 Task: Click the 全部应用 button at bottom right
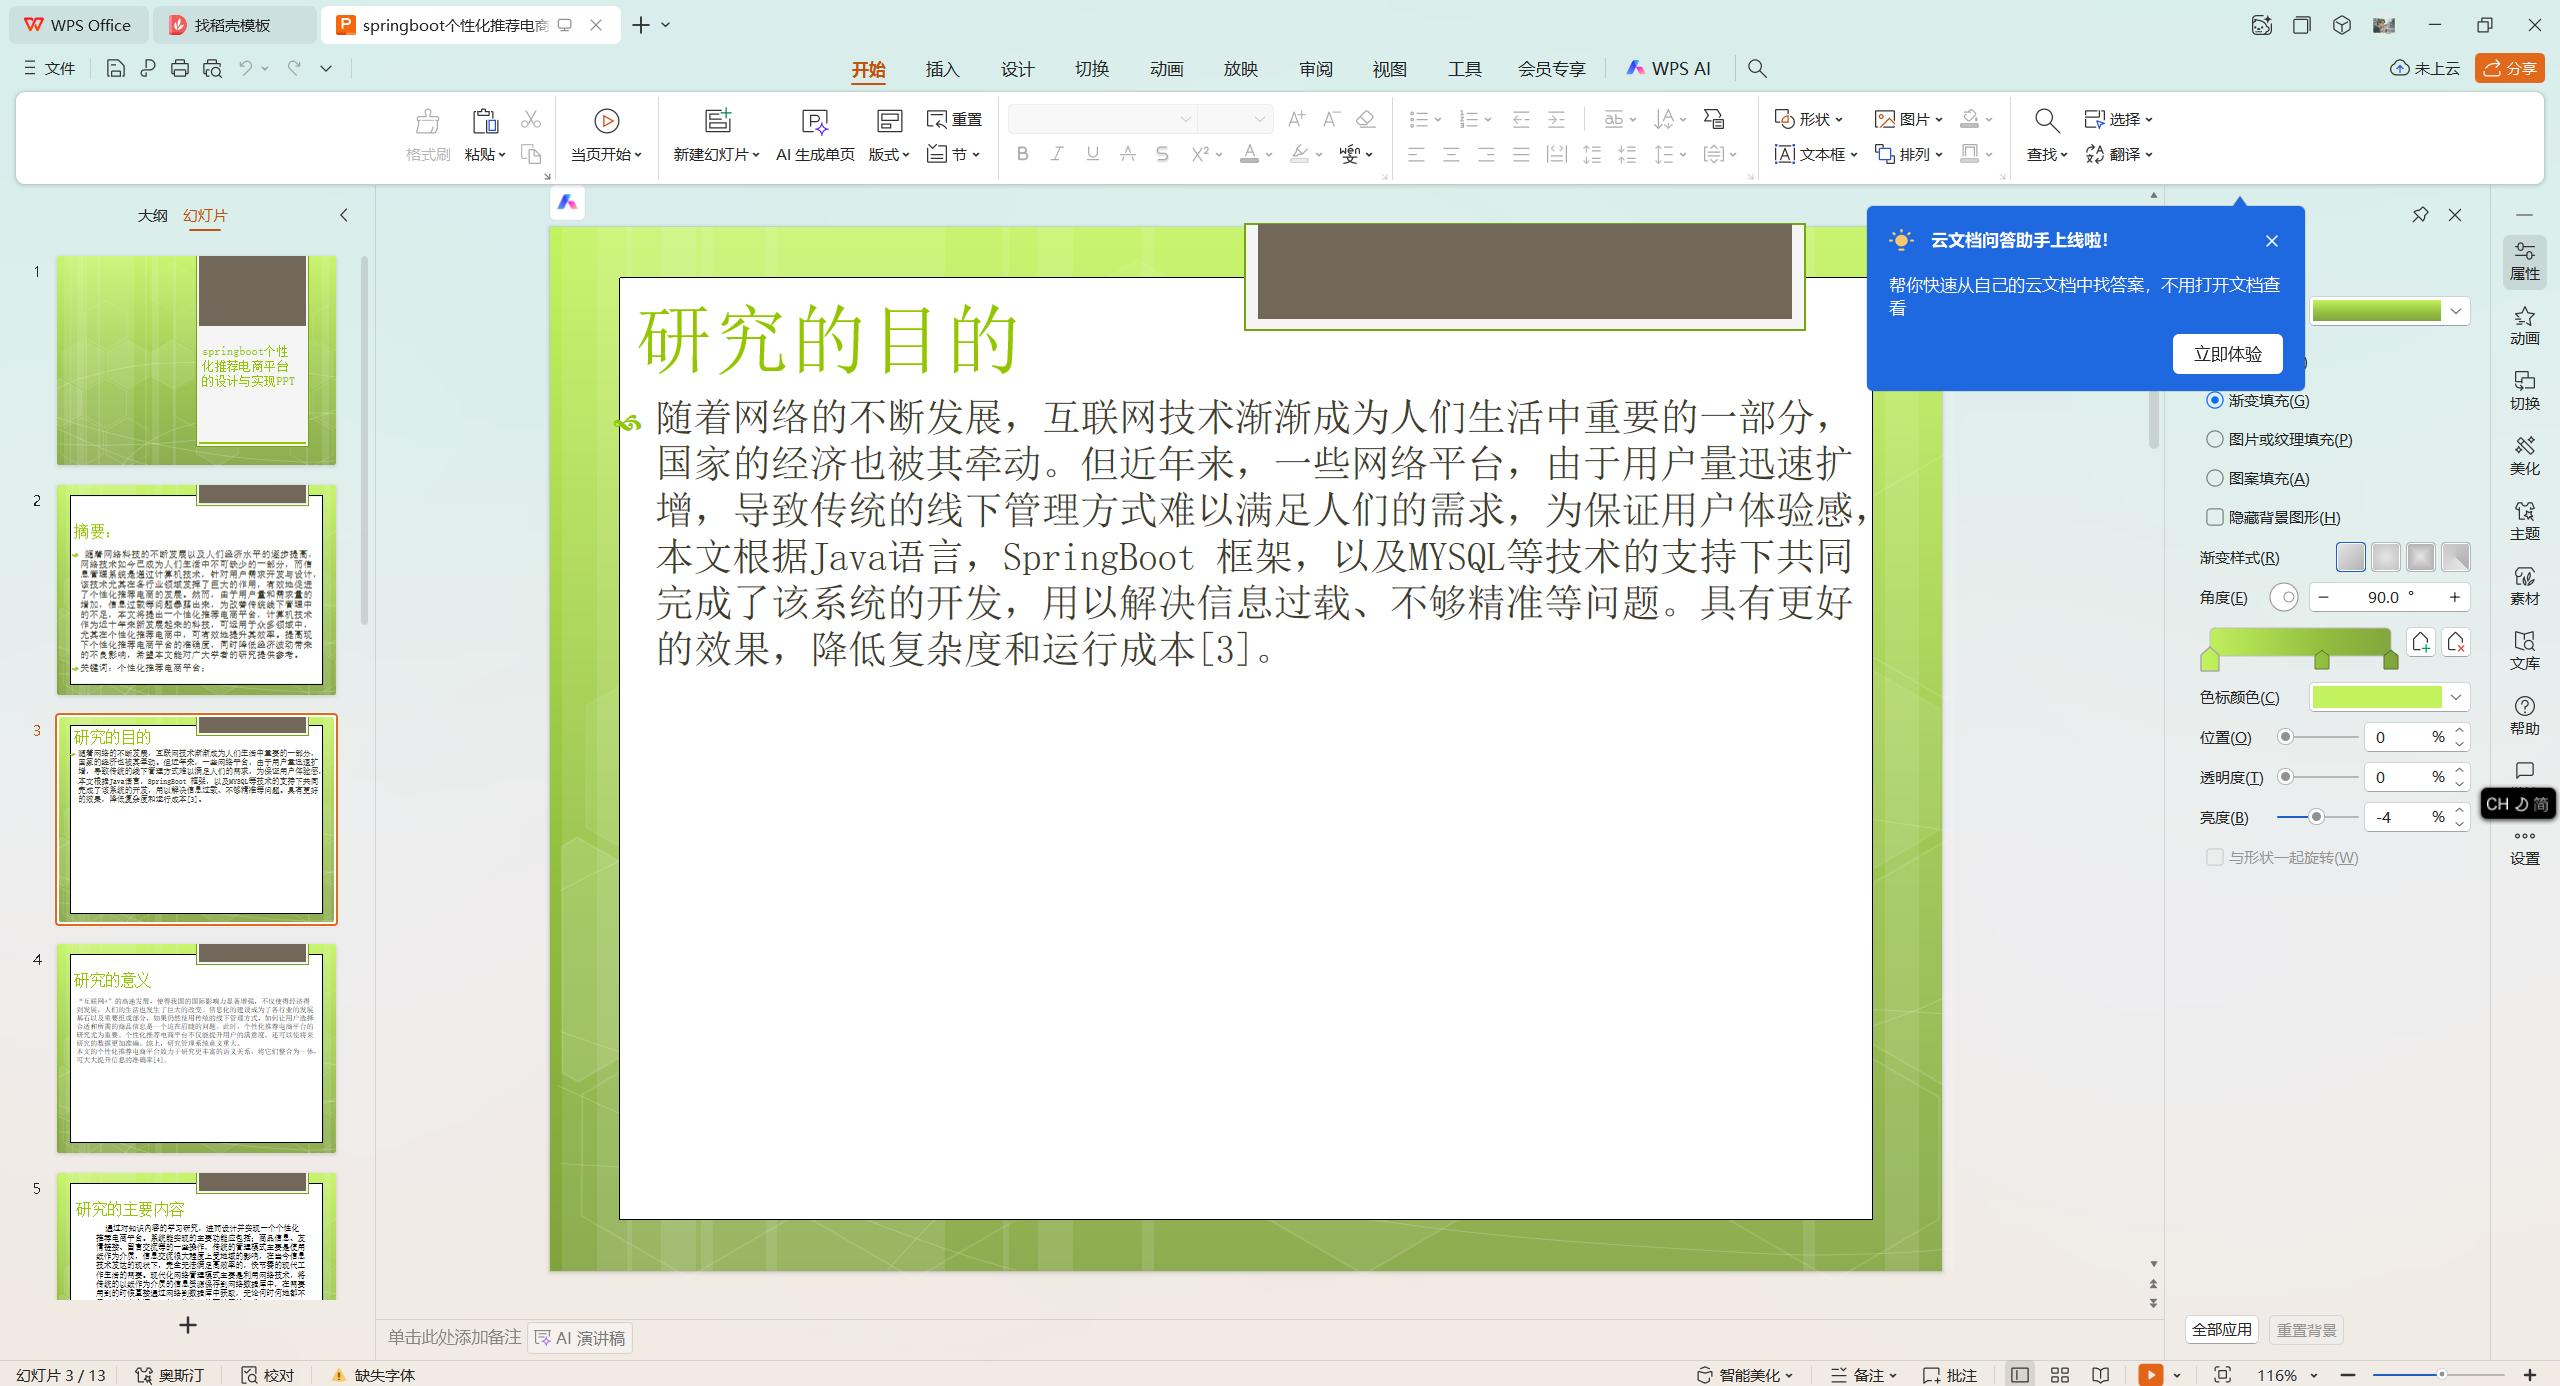[x=2221, y=1329]
